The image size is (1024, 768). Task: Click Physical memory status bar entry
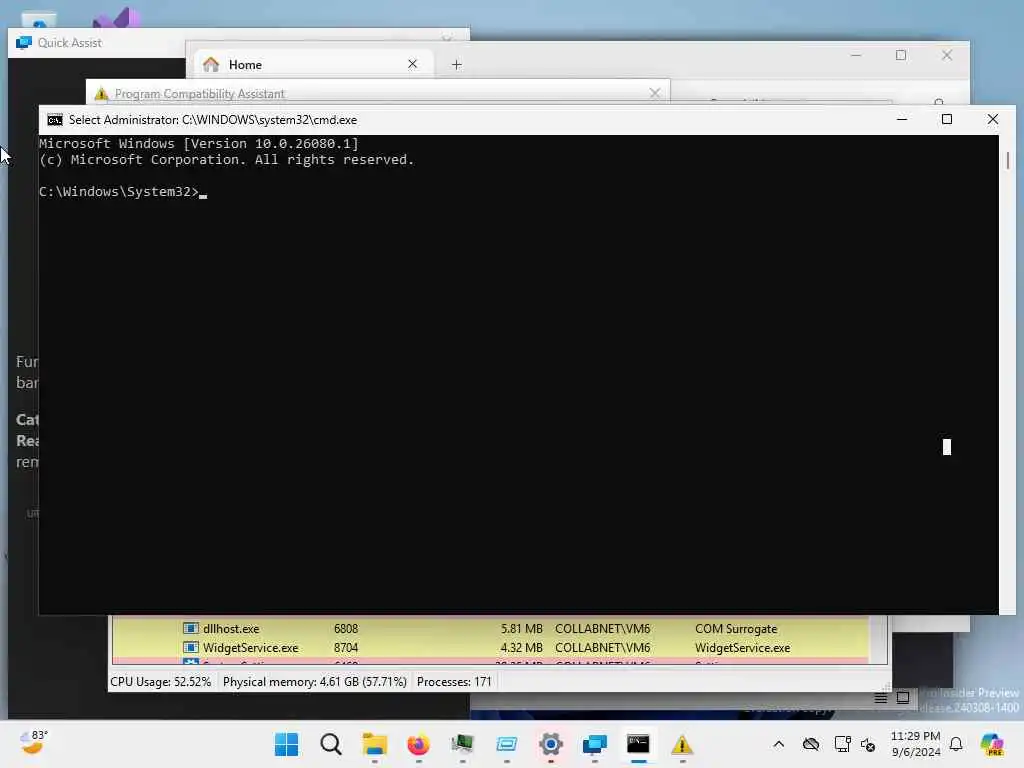[x=315, y=682]
